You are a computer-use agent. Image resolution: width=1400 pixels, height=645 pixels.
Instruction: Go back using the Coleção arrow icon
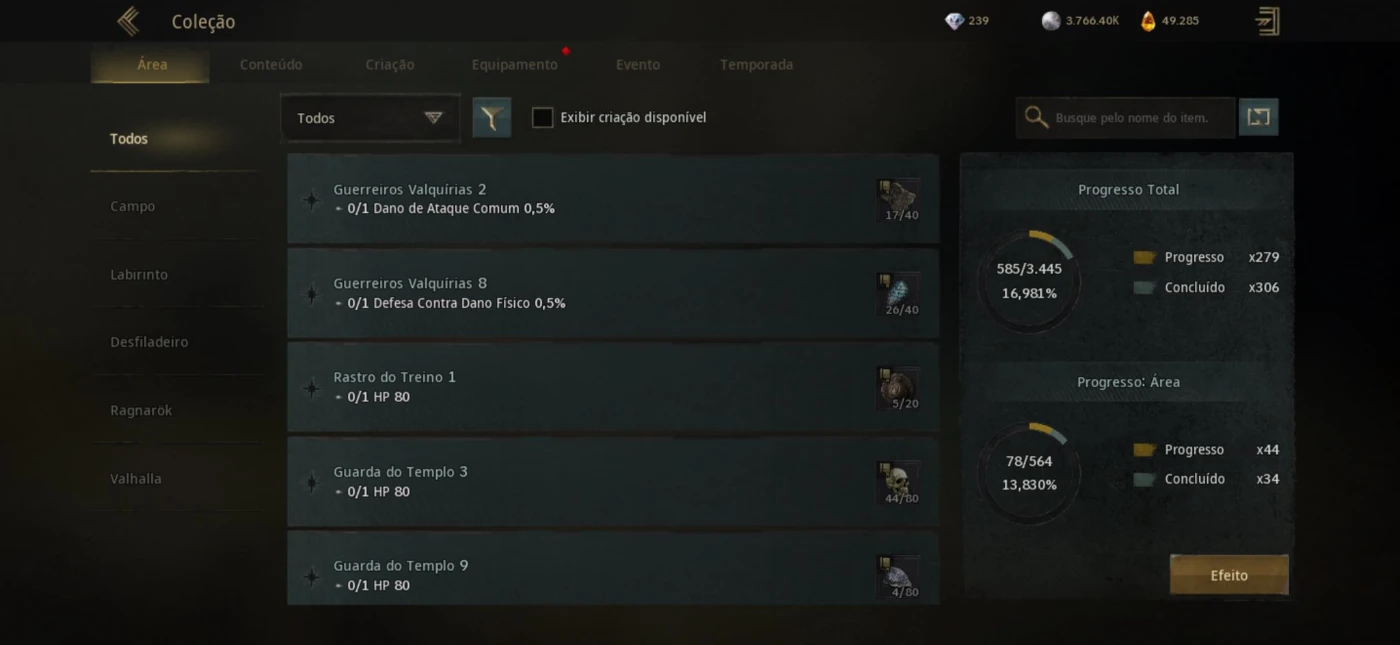128,21
